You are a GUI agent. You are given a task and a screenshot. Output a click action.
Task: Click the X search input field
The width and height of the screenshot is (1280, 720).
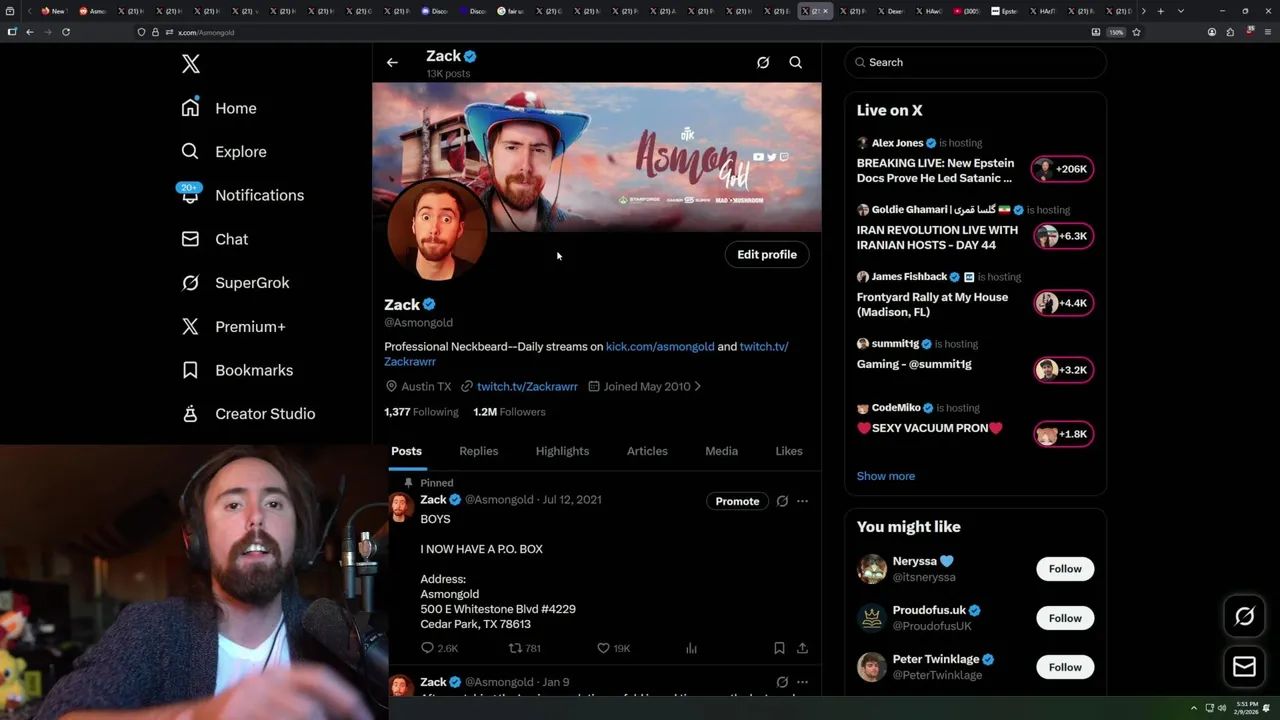975,62
